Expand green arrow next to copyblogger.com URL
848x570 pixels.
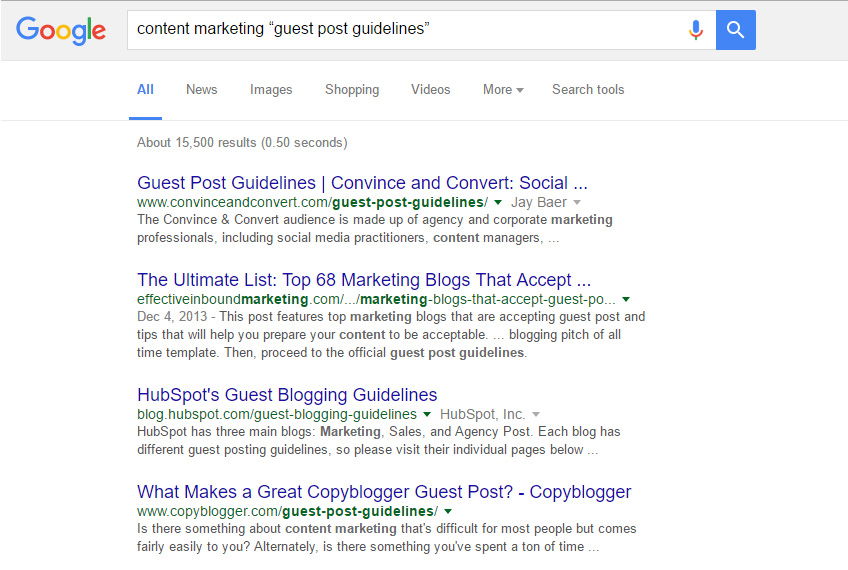[448, 511]
